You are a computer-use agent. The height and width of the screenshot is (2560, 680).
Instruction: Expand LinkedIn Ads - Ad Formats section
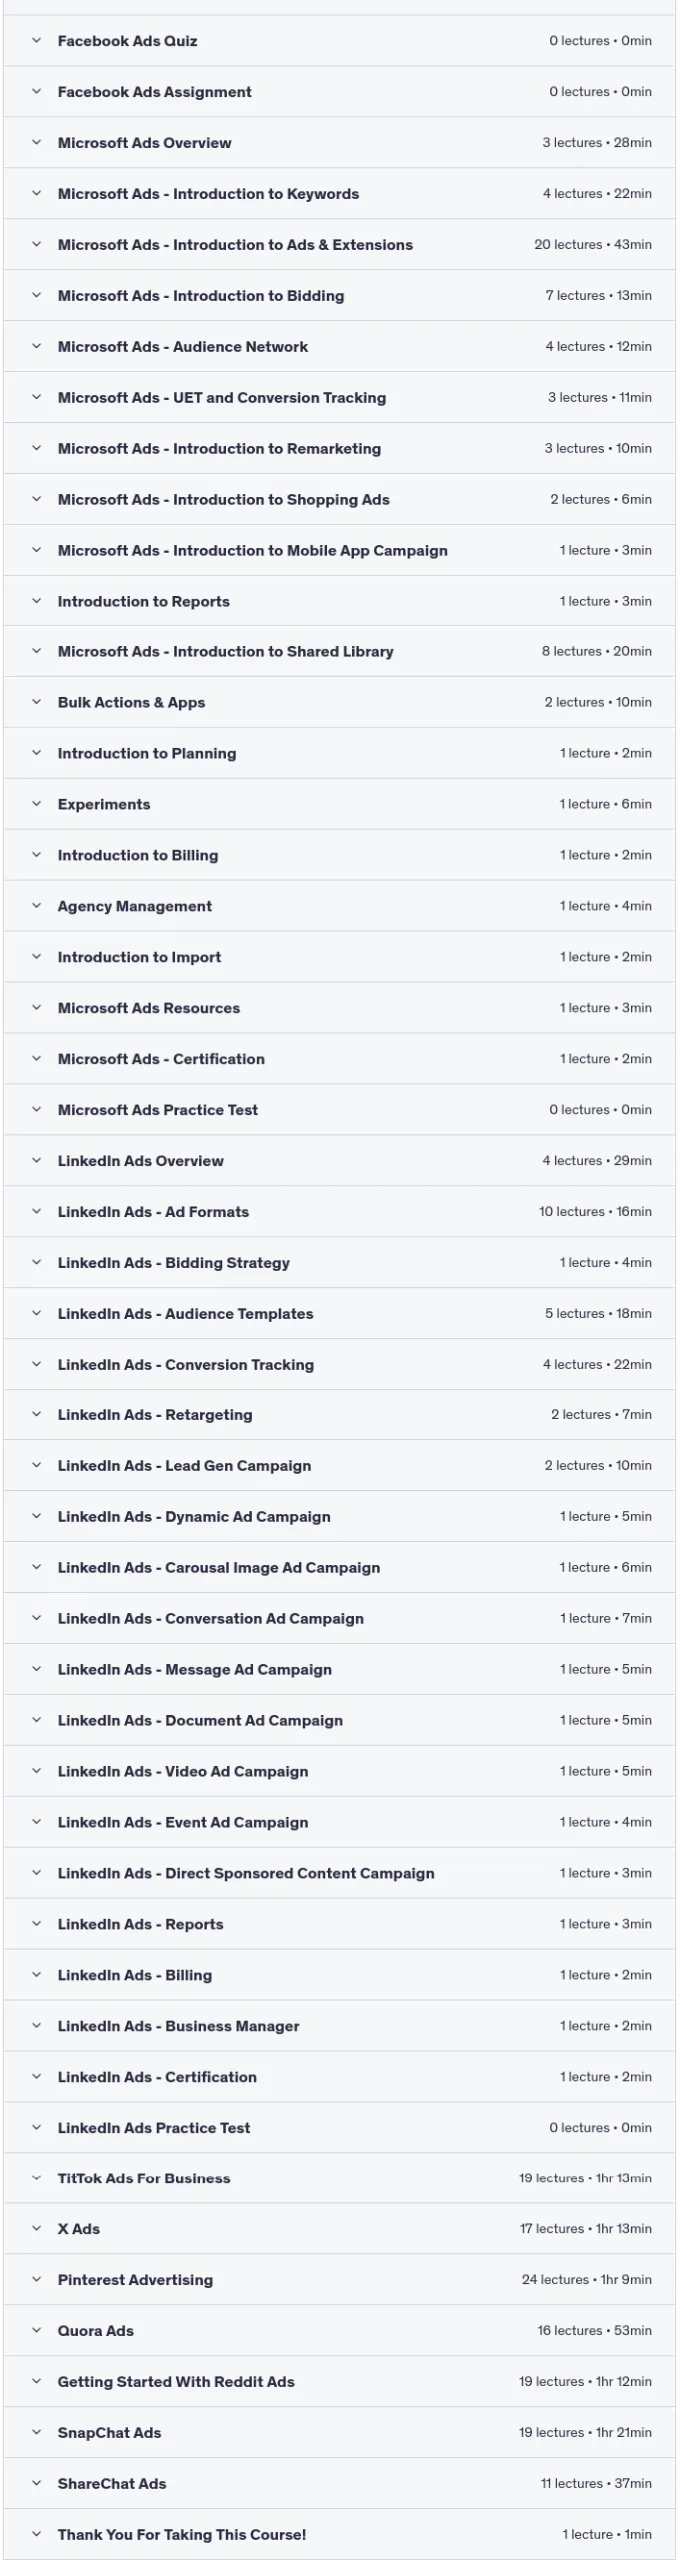coord(339,1212)
